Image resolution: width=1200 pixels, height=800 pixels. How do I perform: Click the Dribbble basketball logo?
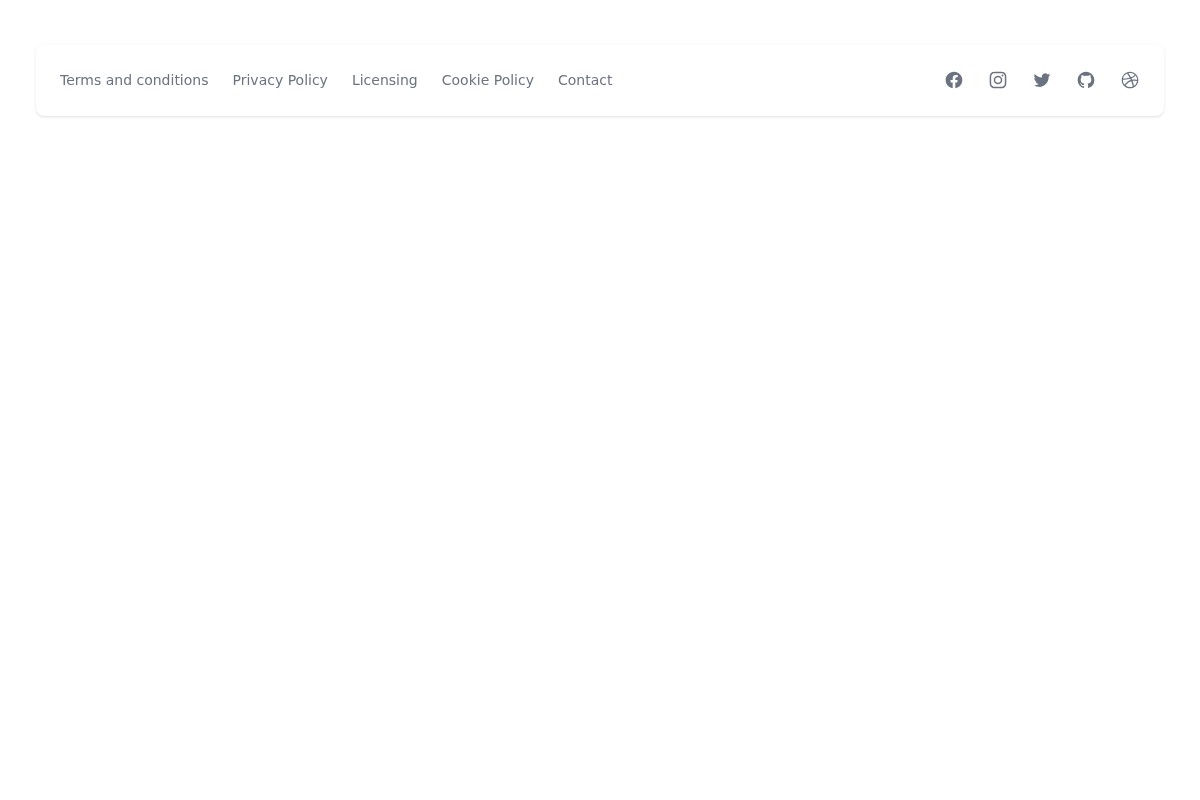point(1130,80)
